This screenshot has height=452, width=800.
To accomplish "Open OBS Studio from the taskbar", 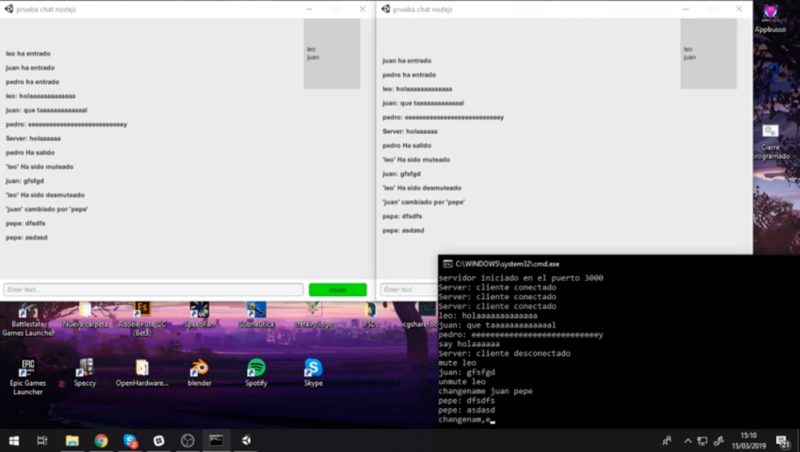I will coord(187,440).
